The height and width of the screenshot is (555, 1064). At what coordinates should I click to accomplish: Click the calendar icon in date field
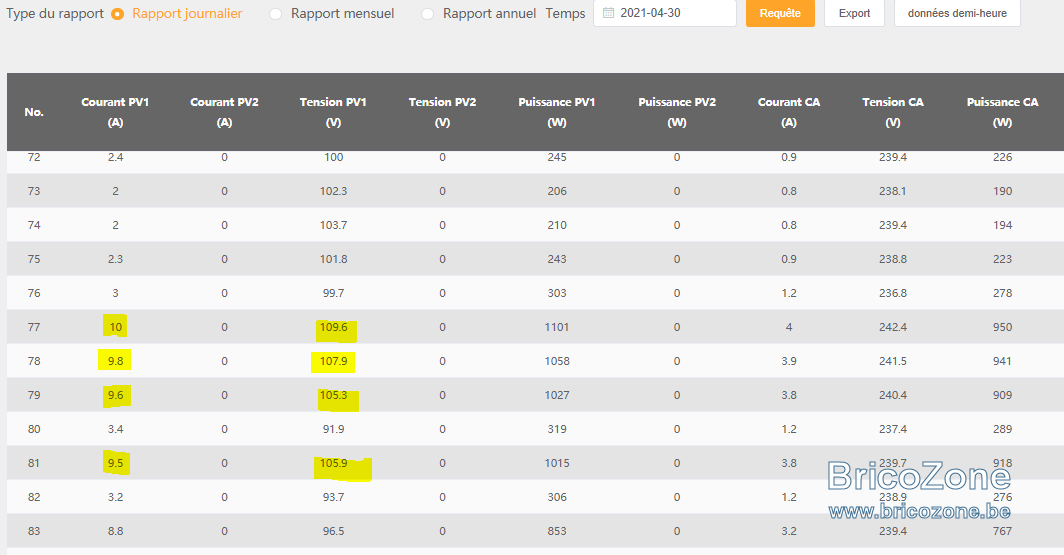609,13
